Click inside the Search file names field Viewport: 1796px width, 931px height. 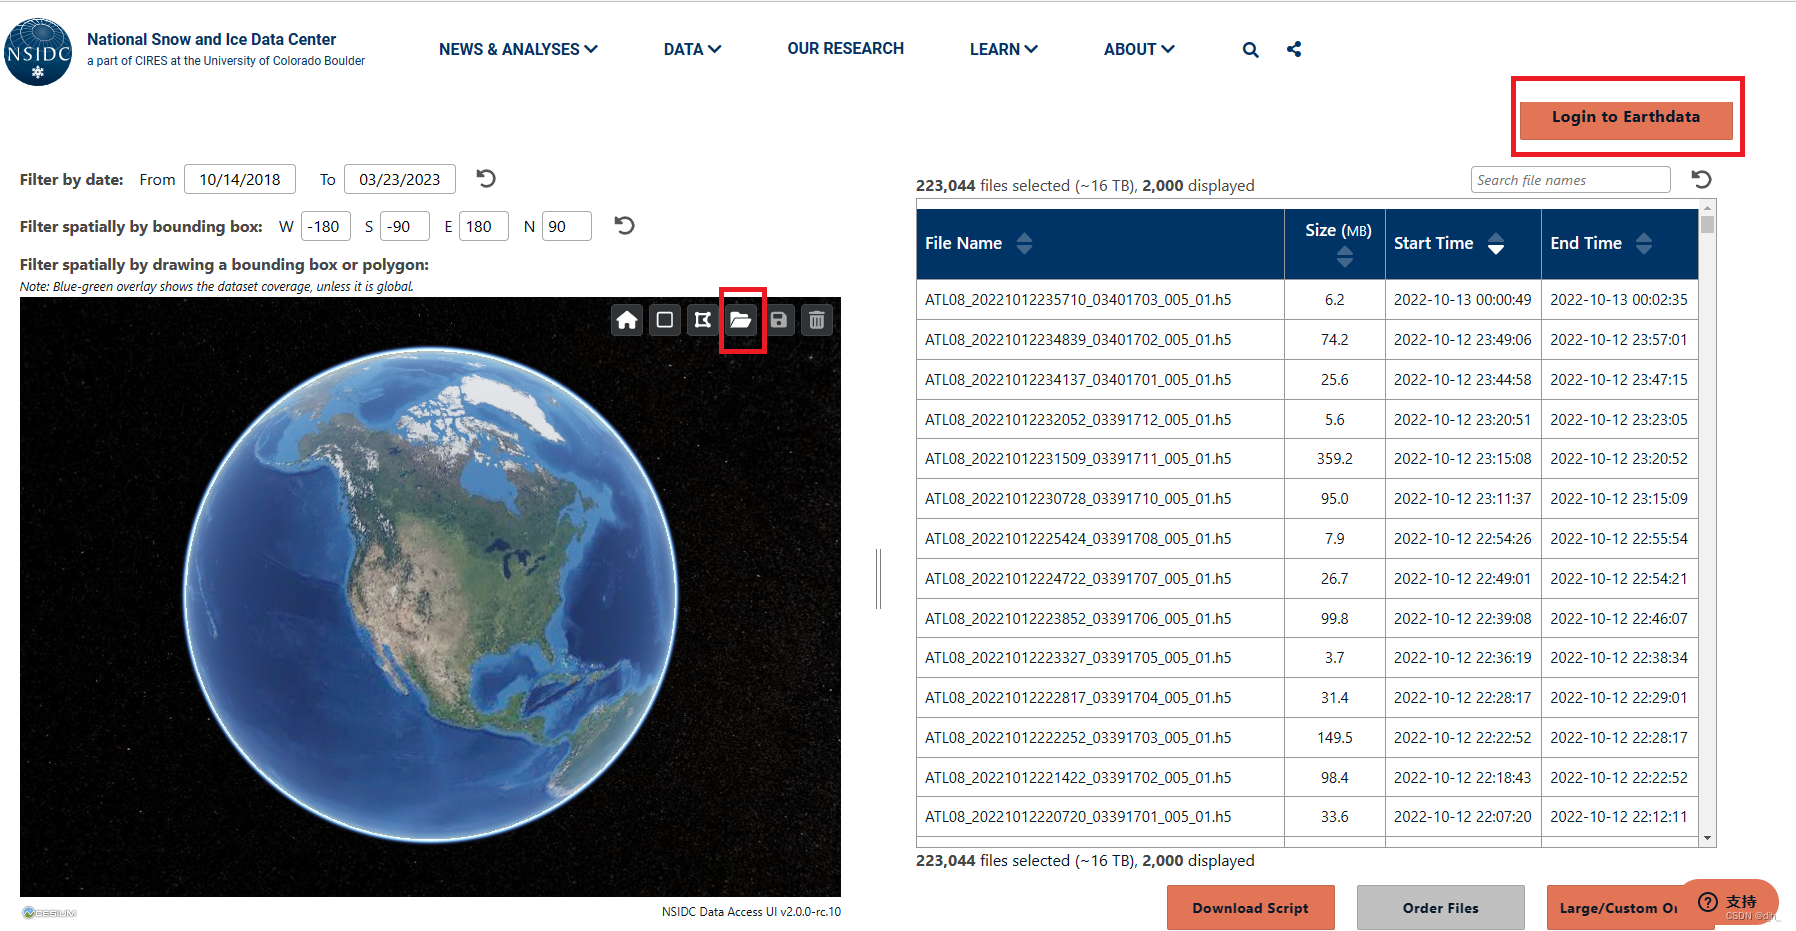[1569, 179]
